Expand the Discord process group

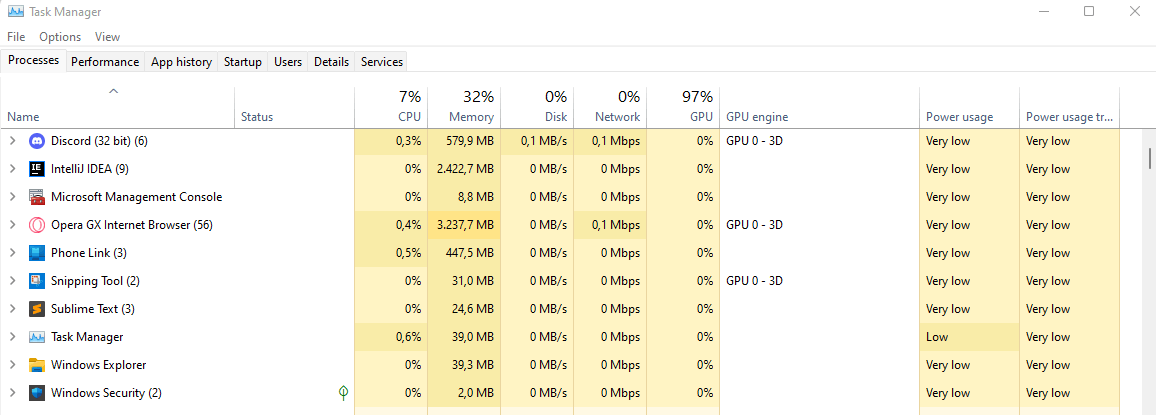[13, 141]
